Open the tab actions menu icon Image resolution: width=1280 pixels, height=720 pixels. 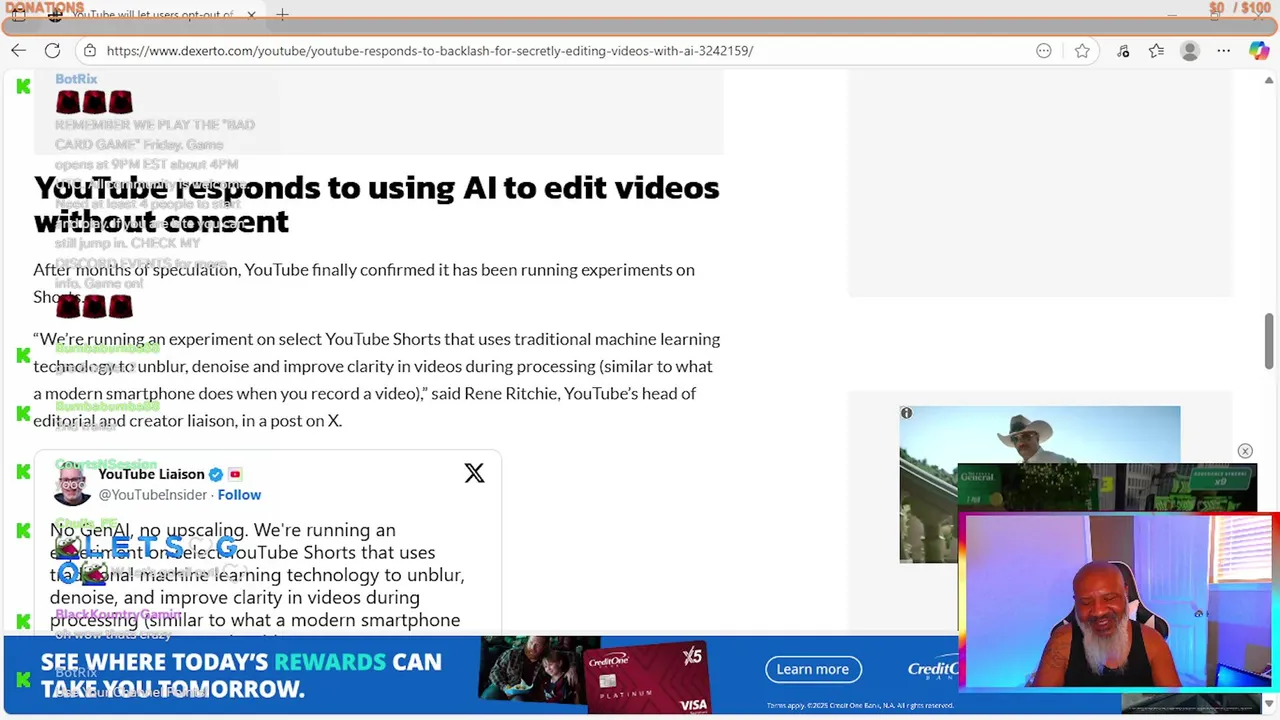pos(18,15)
